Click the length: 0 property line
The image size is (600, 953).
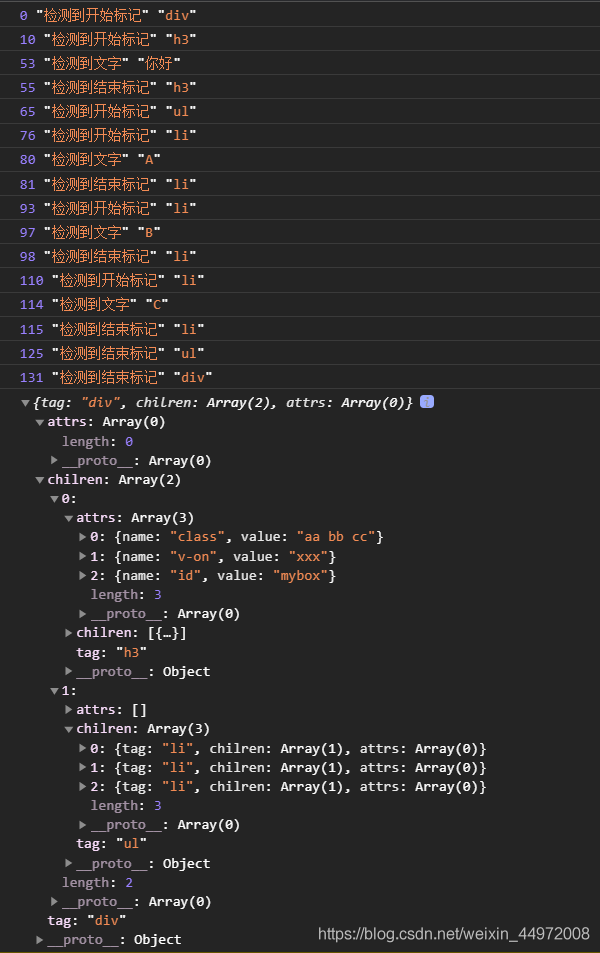click(x=97, y=441)
